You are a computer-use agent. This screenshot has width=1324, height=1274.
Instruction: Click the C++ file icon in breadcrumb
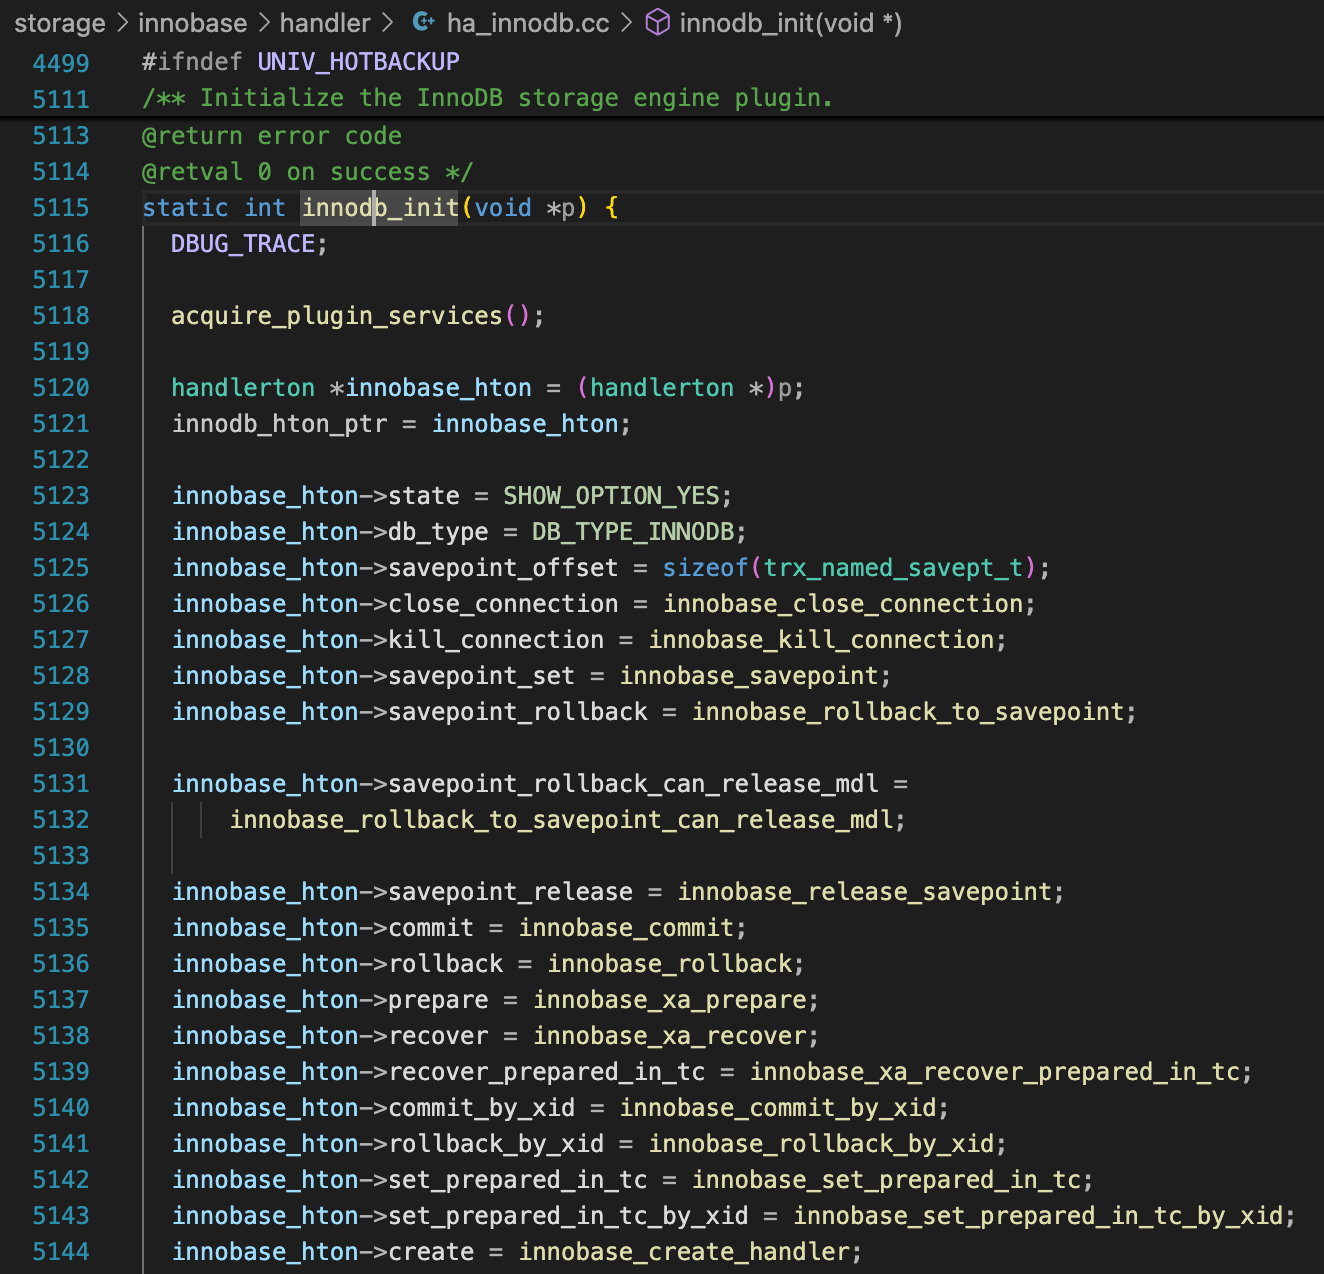click(x=424, y=22)
